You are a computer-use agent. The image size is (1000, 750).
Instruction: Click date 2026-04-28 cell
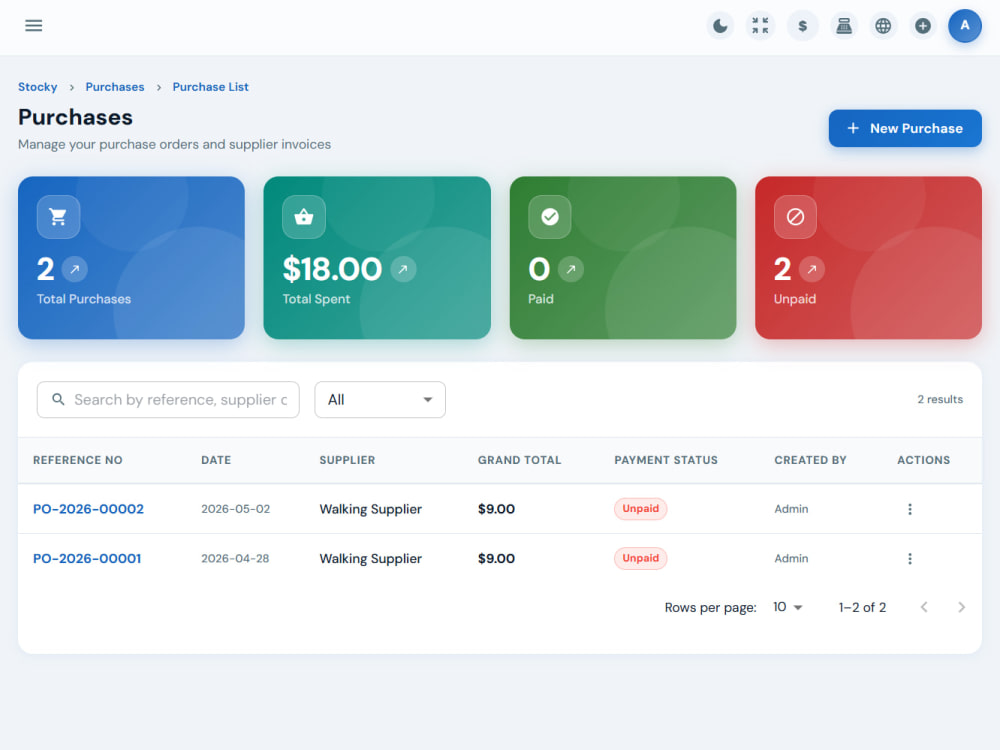point(235,559)
